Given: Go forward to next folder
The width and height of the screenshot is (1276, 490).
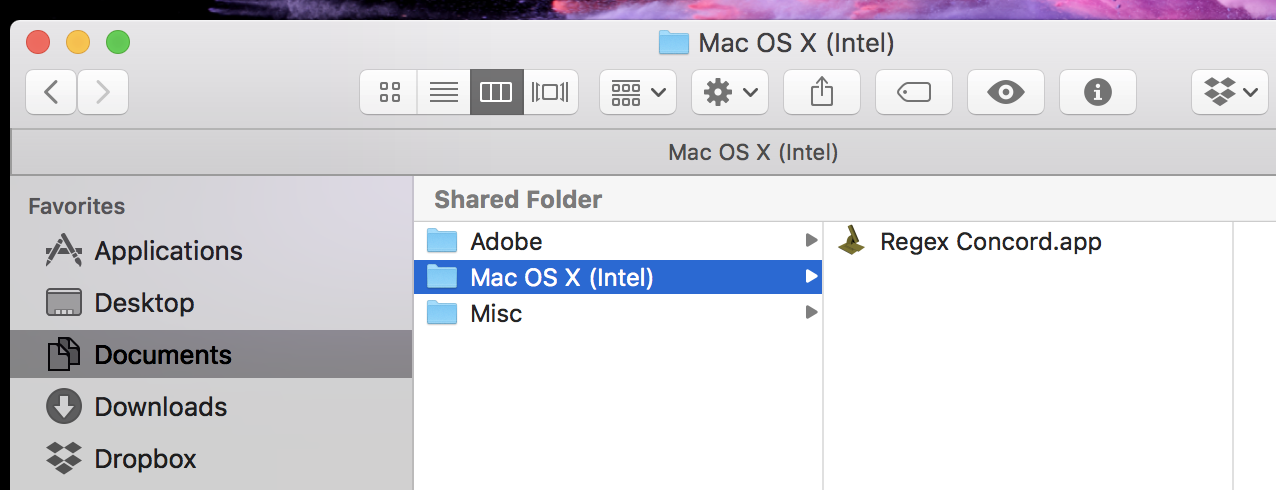Looking at the screenshot, I should click(x=103, y=93).
